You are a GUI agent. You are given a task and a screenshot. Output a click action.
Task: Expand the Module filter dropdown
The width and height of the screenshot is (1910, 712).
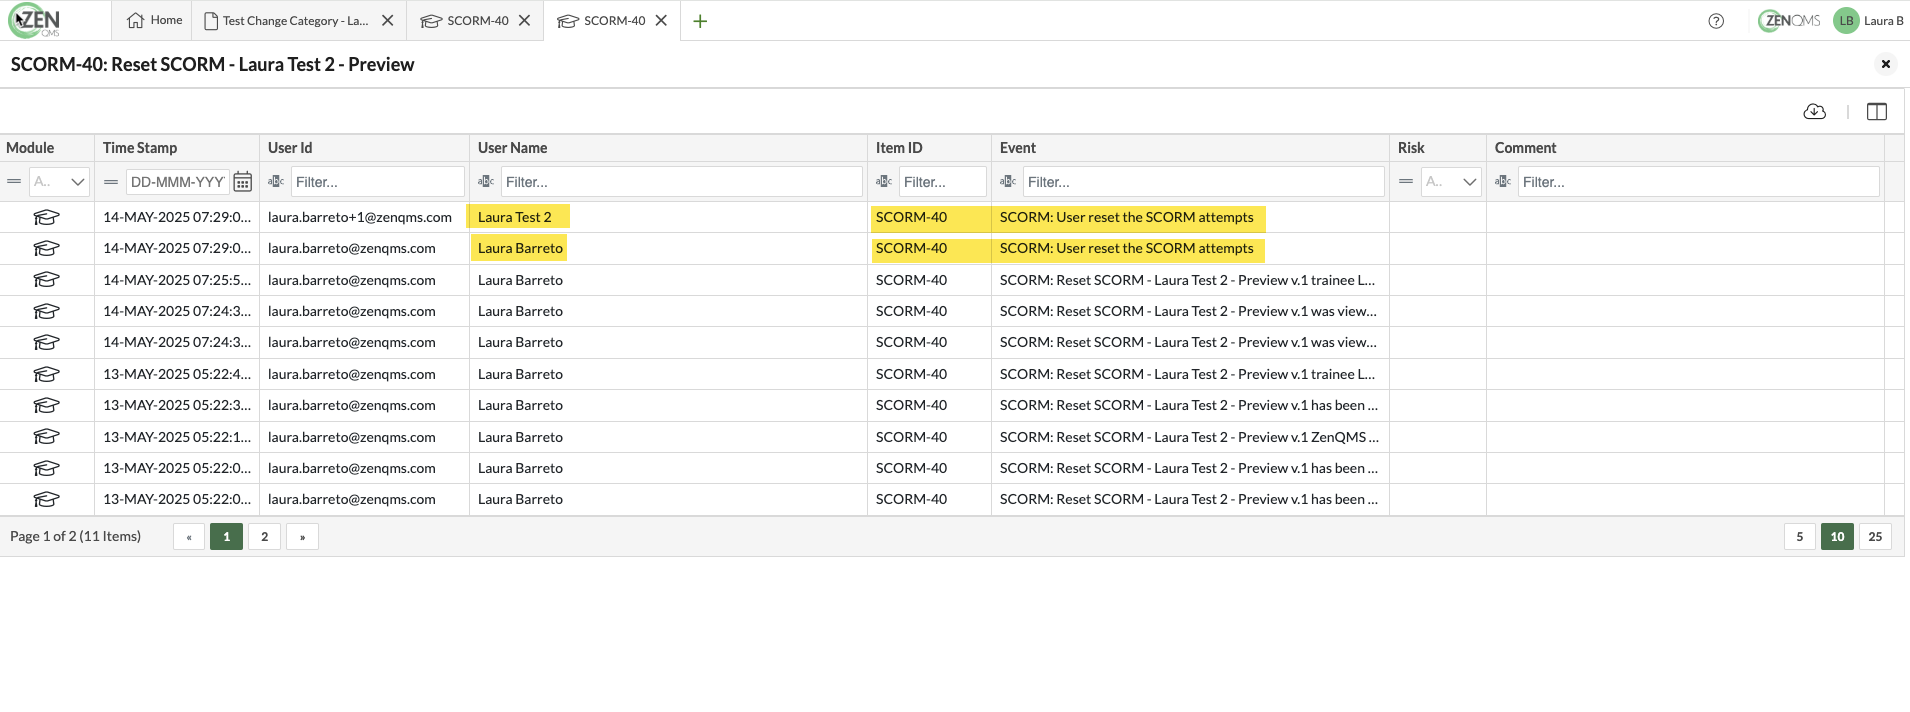pos(77,182)
